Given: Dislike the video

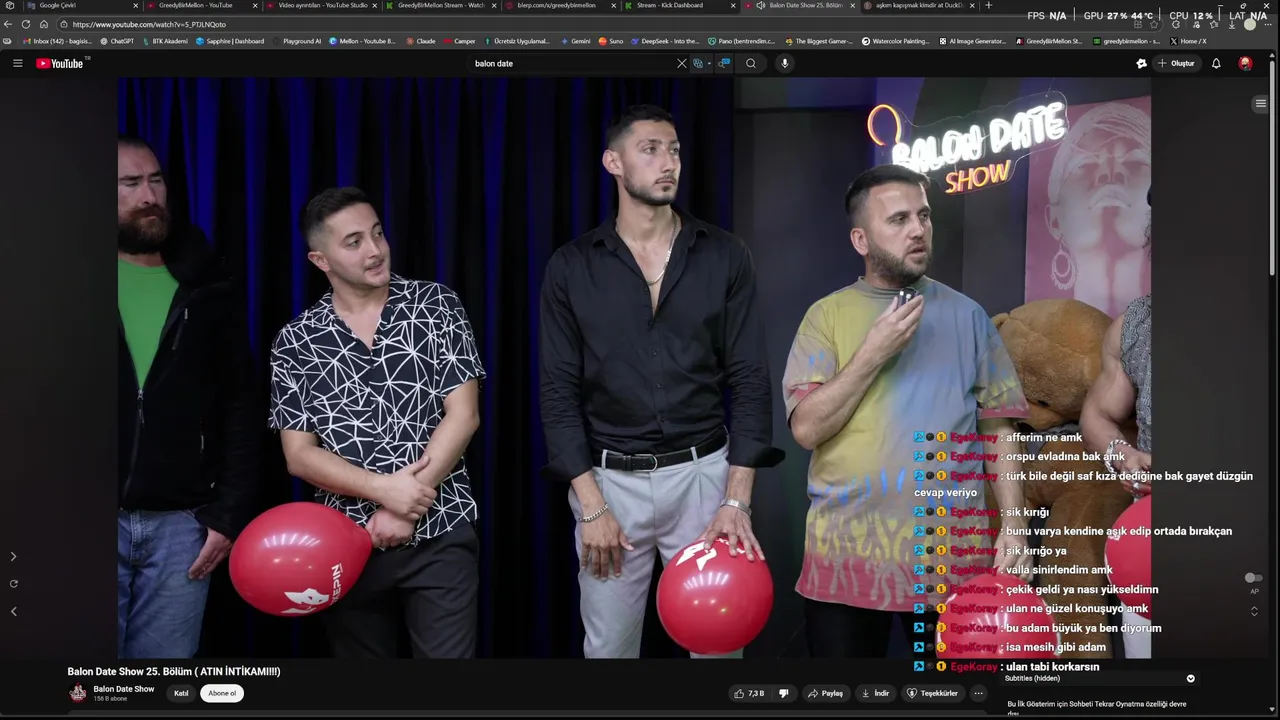Looking at the screenshot, I should 784,693.
